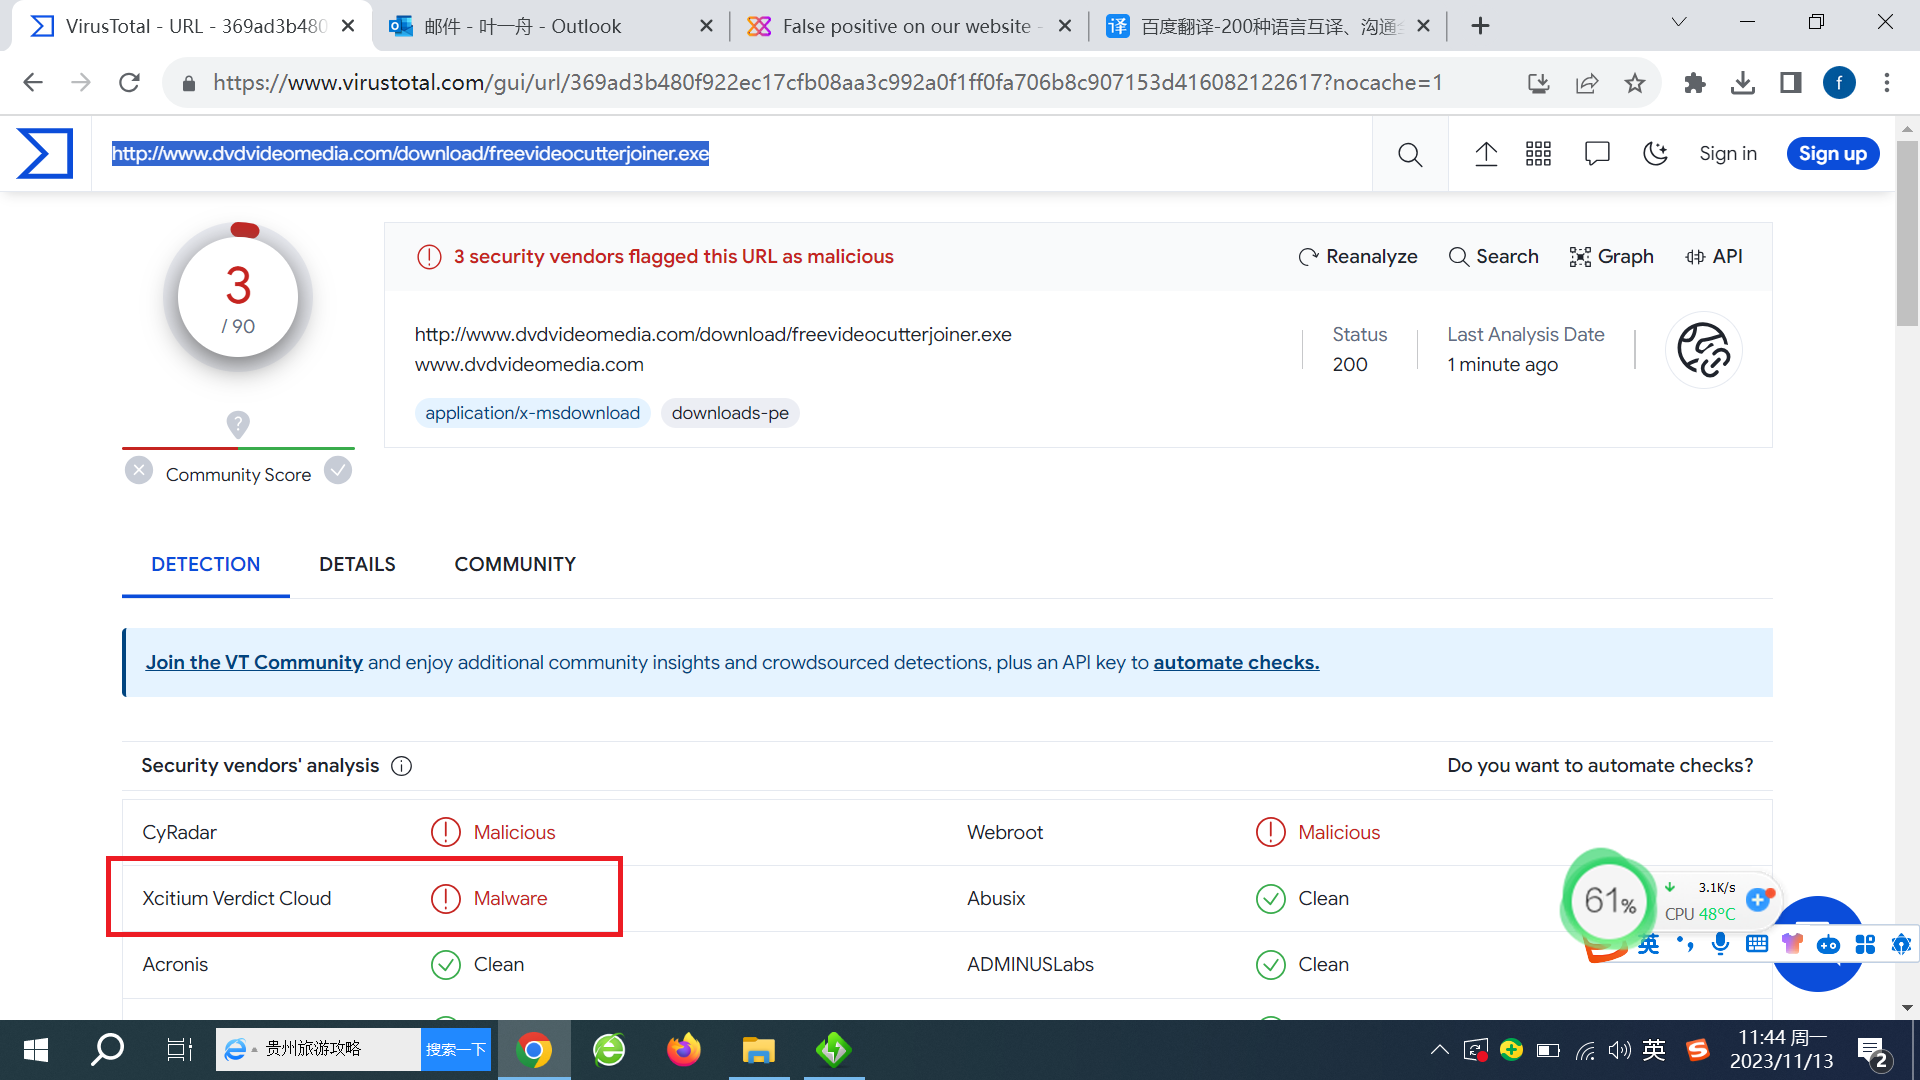1920x1080 pixels.
Task: Click the Reanalyze button
Action: pos(1357,257)
